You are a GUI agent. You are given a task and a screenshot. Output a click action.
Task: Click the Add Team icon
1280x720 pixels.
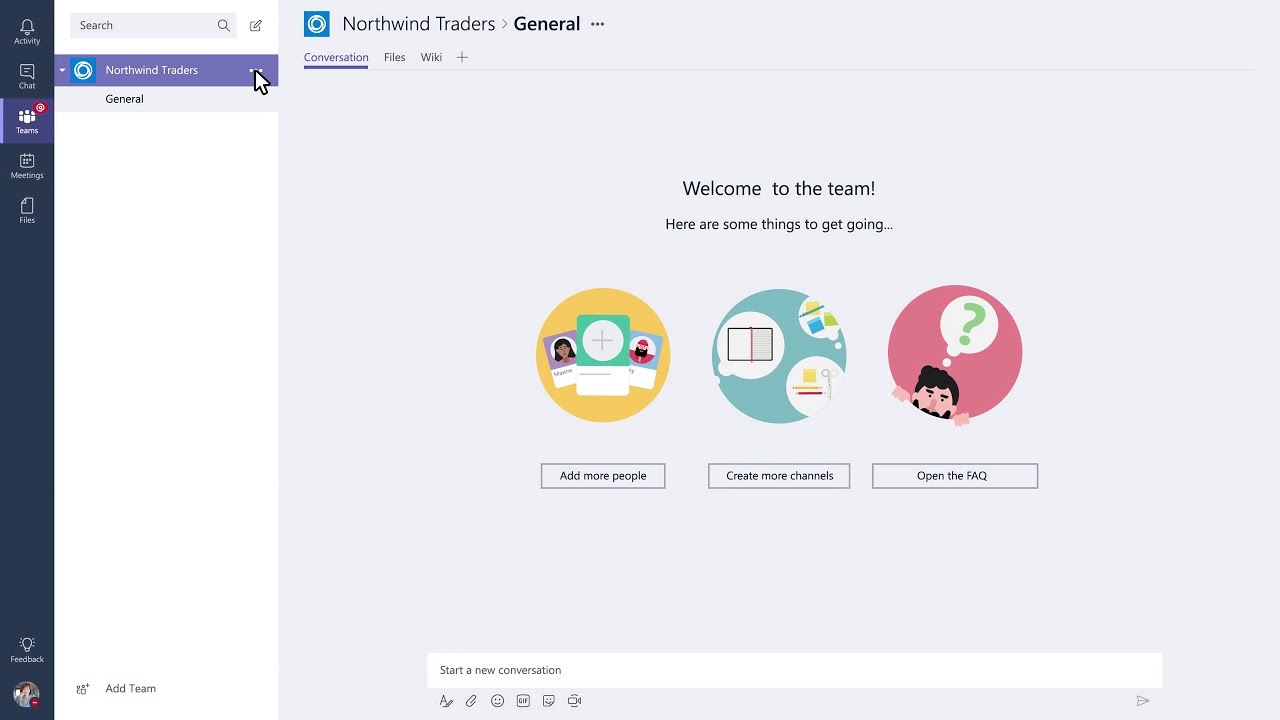(x=83, y=689)
